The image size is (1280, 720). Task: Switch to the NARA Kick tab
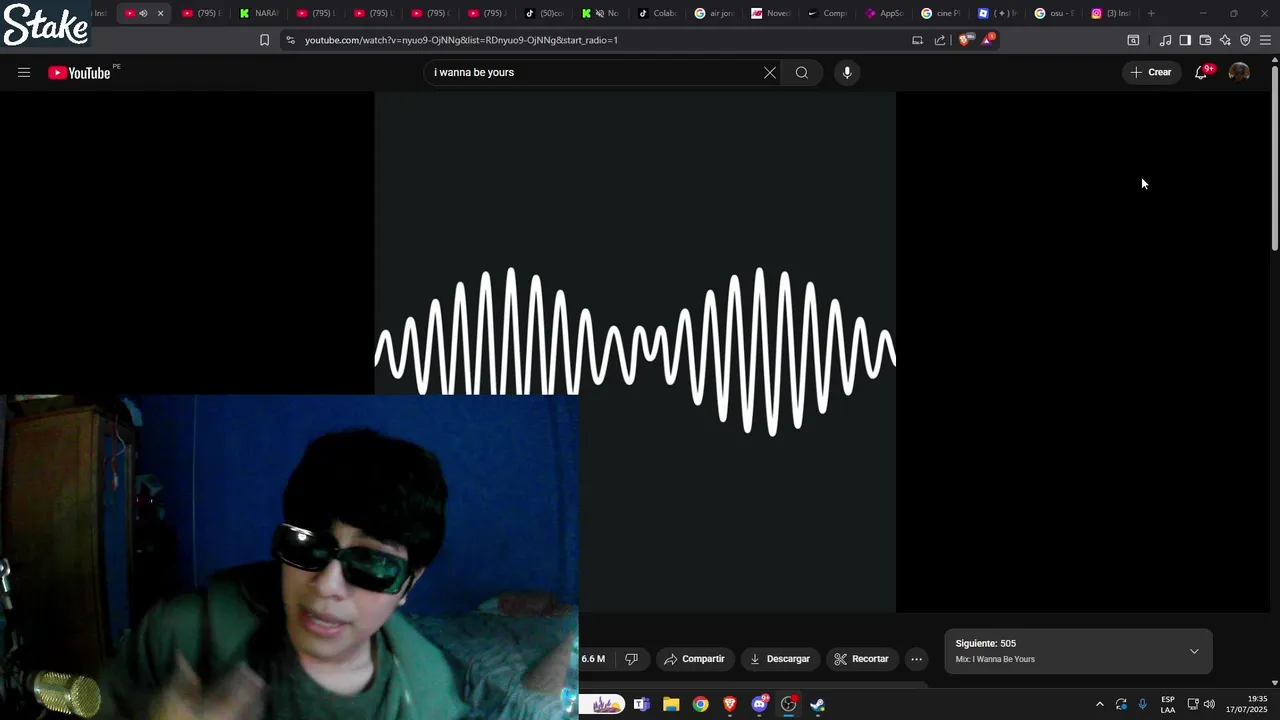pos(259,13)
